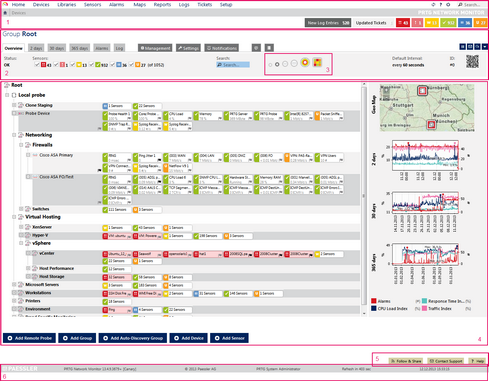
Task: Collapse the Firewalls group
Action: (21, 145)
